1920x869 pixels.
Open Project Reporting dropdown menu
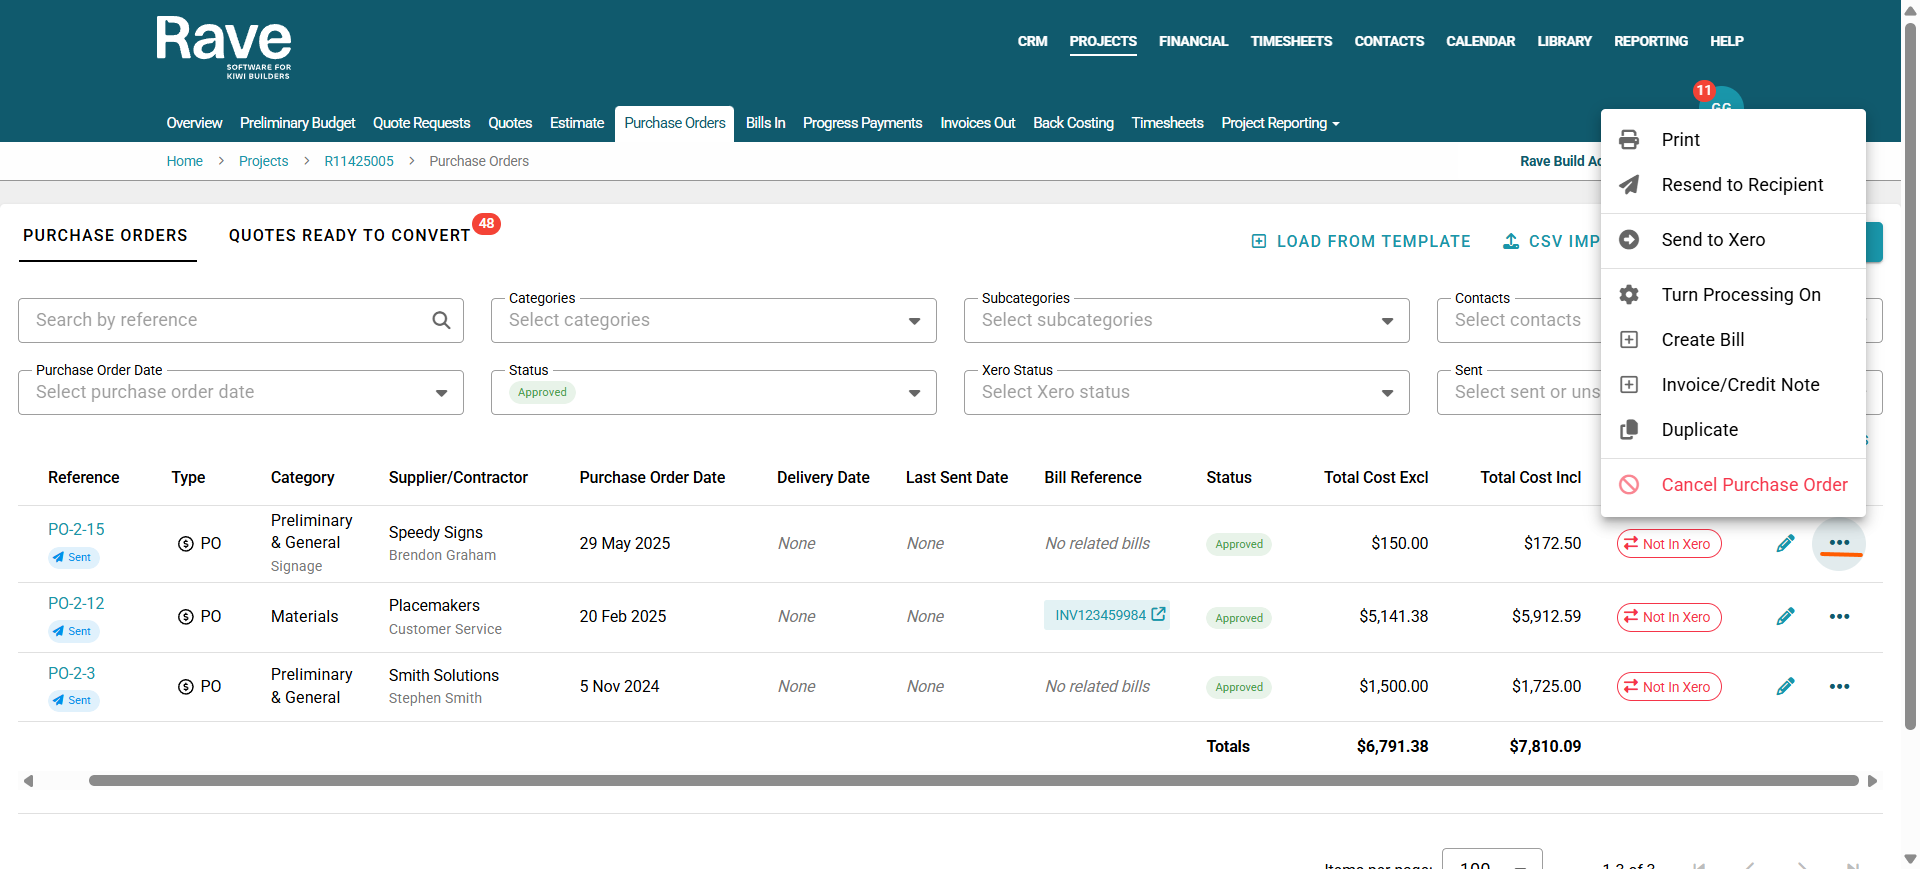point(1279,123)
